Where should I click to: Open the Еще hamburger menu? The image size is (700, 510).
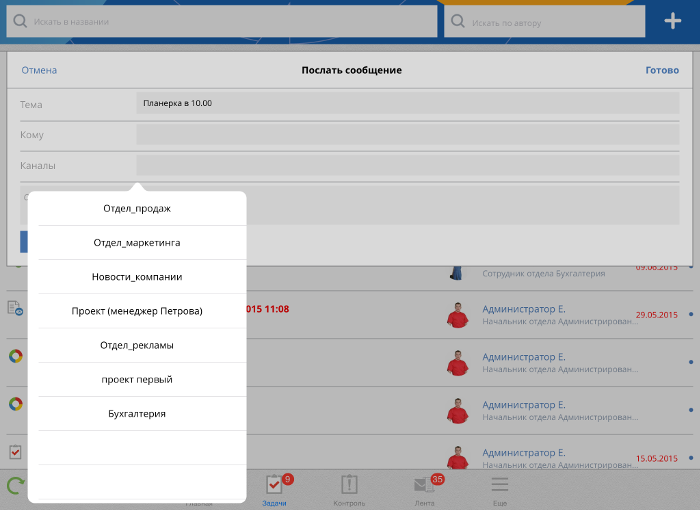(499, 485)
